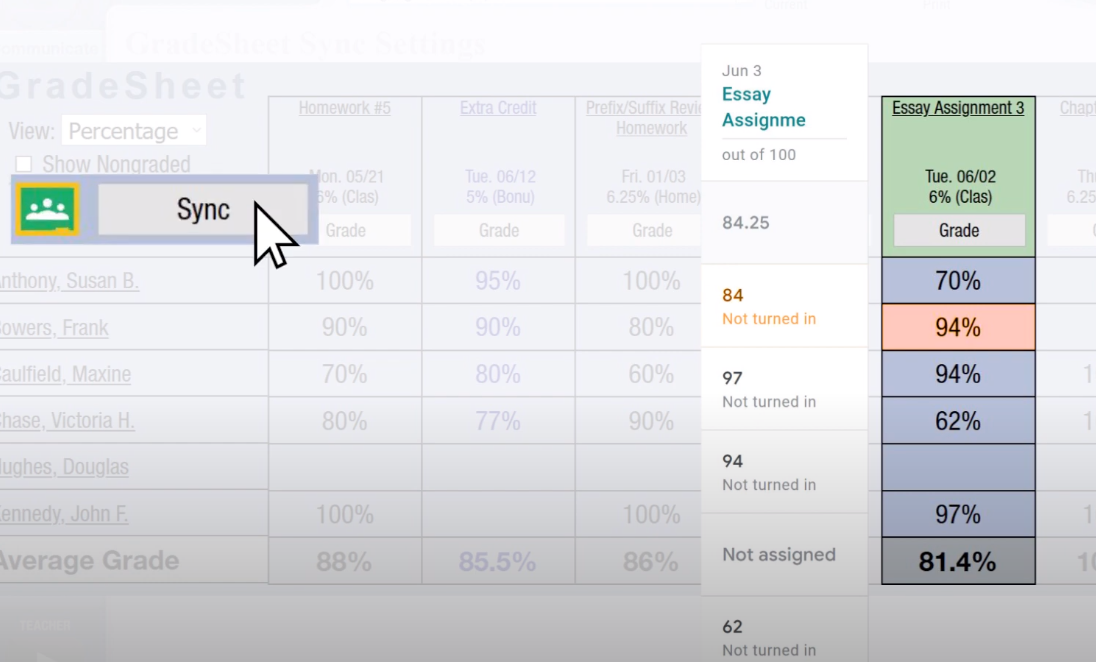Screen dimensions: 1096x662
Task: Open the Extra Credit column header link
Action: (x=498, y=108)
